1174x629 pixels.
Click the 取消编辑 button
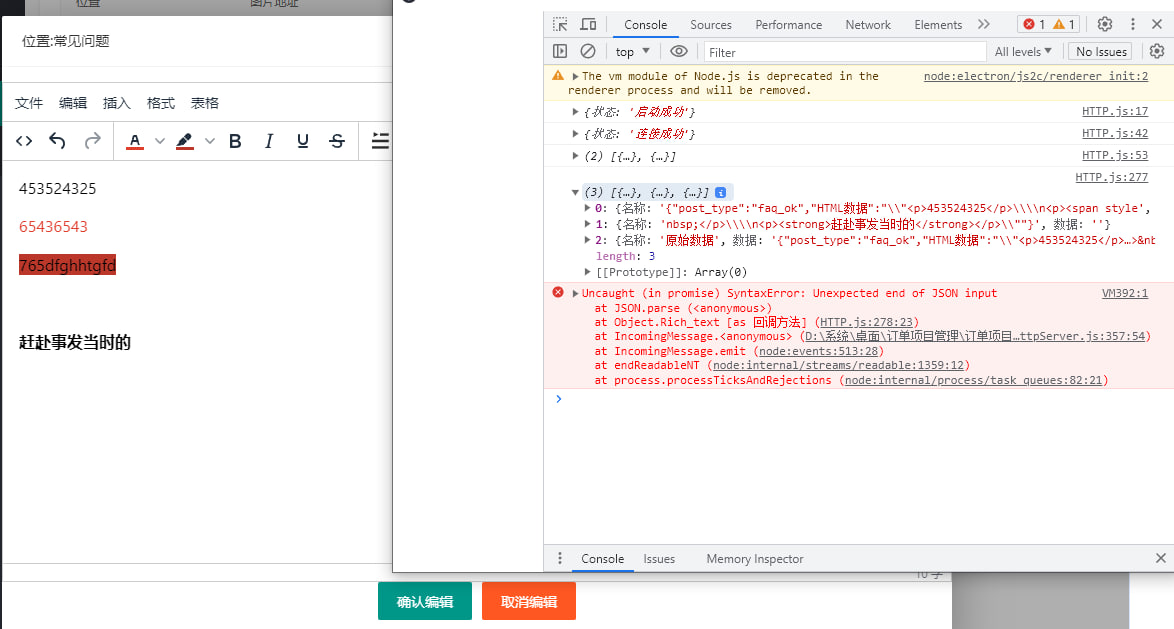[529, 601]
